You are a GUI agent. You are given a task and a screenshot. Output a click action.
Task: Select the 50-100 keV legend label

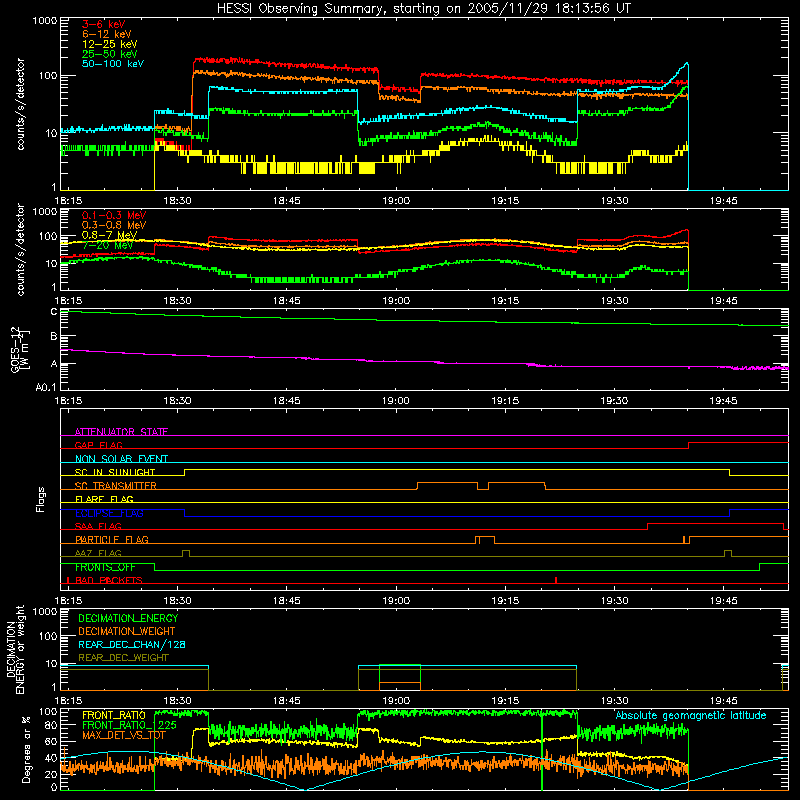[113, 63]
